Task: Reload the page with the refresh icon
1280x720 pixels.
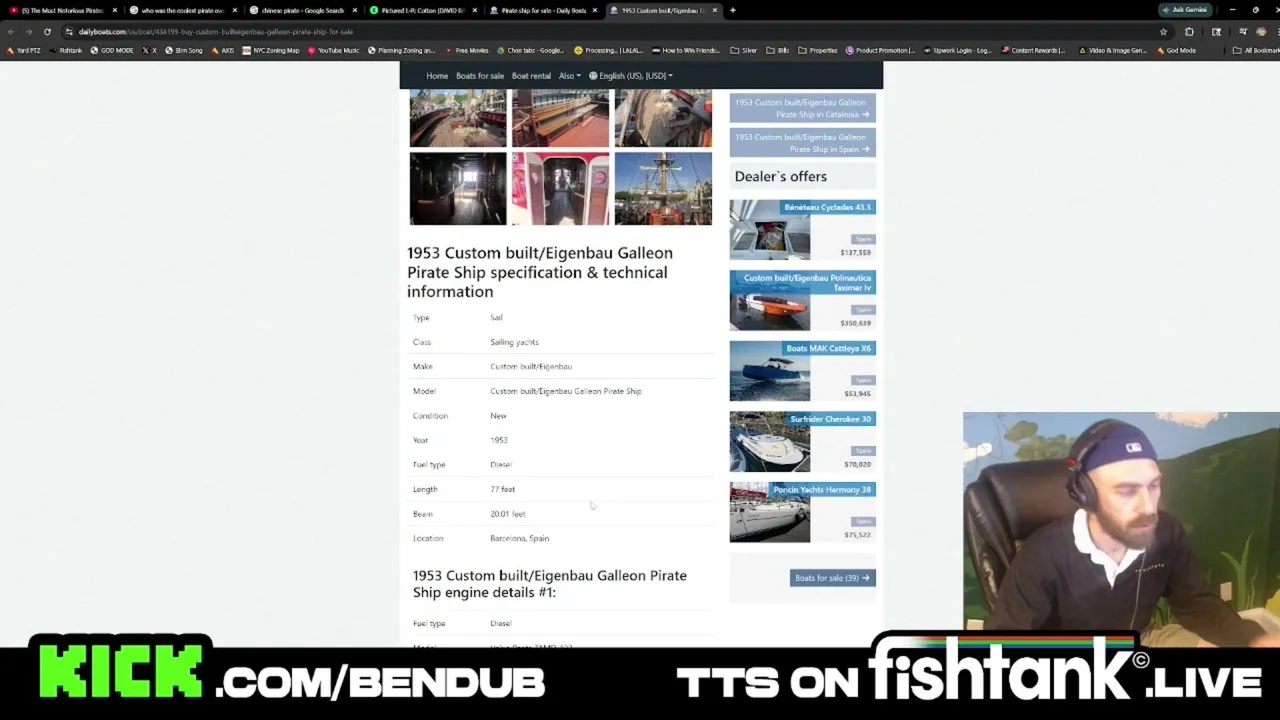Action: coord(47,32)
